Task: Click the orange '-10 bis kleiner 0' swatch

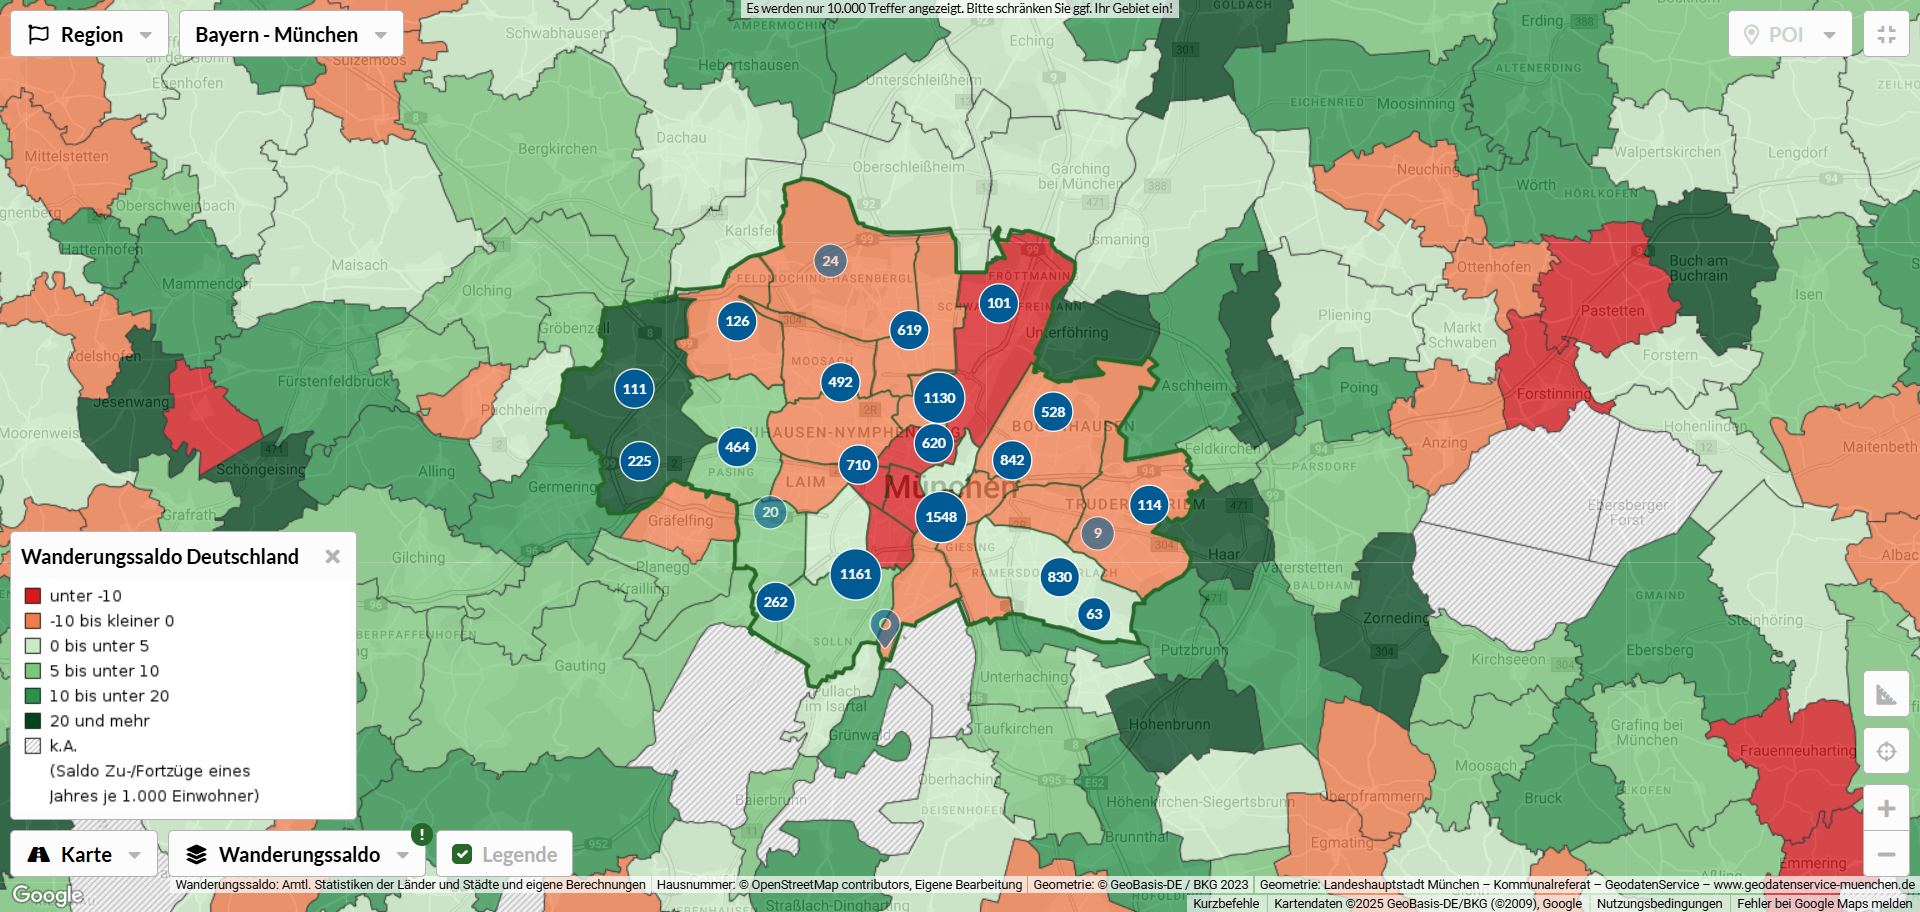Action: pyautogui.click(x=33, y=621)
